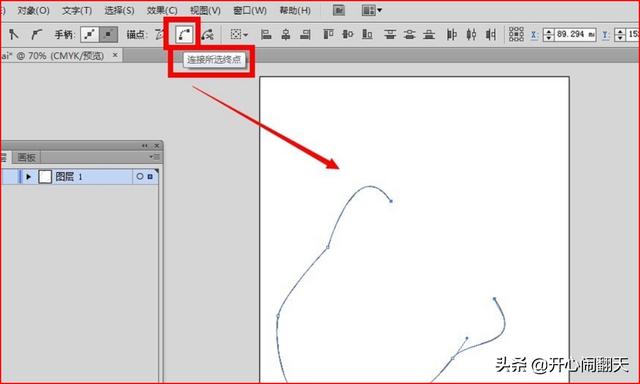Click horizontal align left icon

266,35
